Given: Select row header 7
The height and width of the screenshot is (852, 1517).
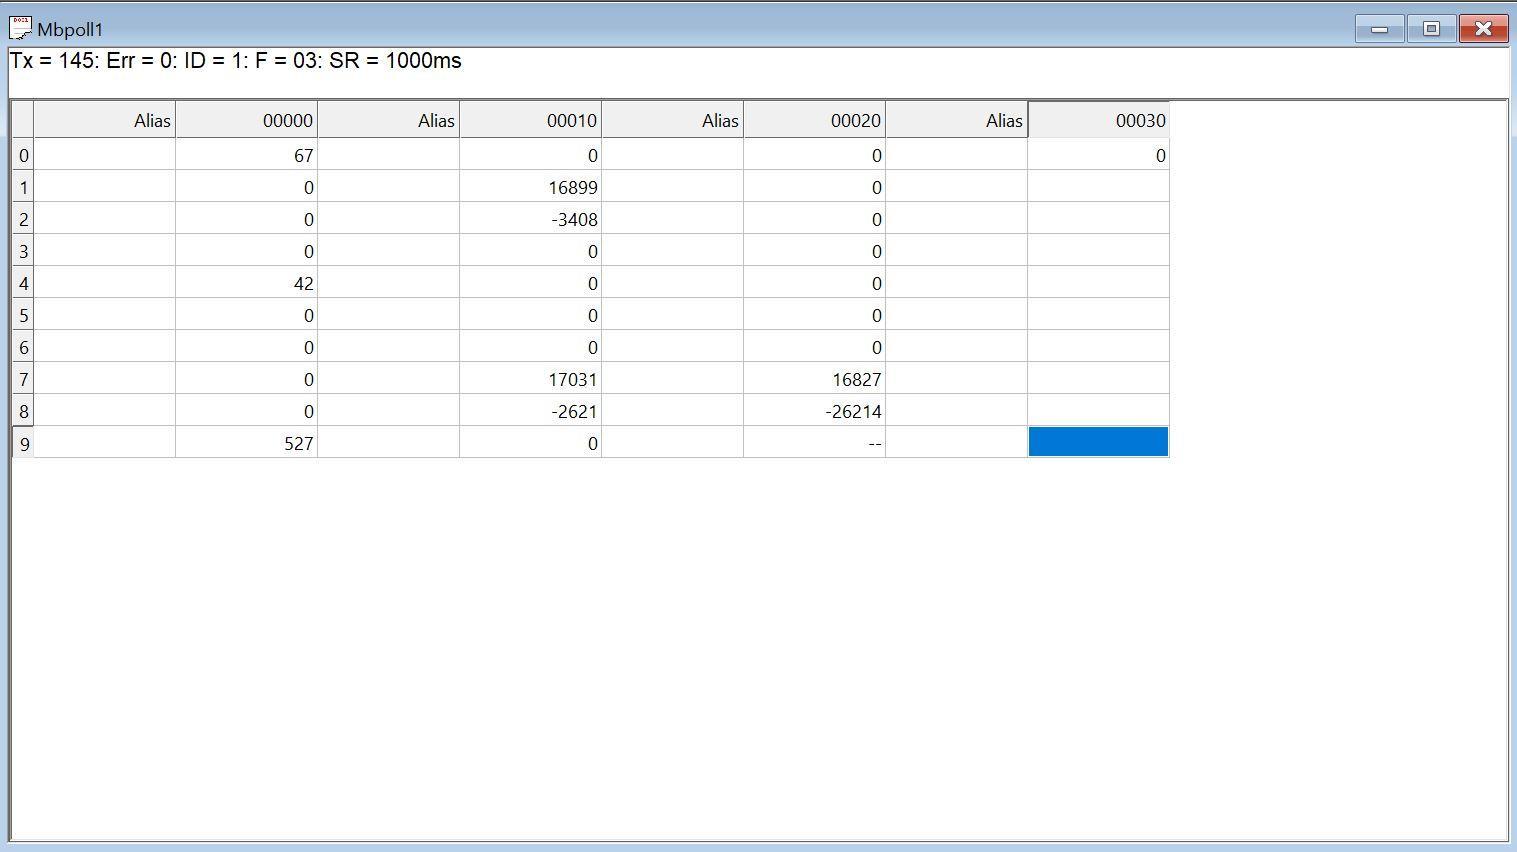Looking at the screenshot, I should [23, 379].
